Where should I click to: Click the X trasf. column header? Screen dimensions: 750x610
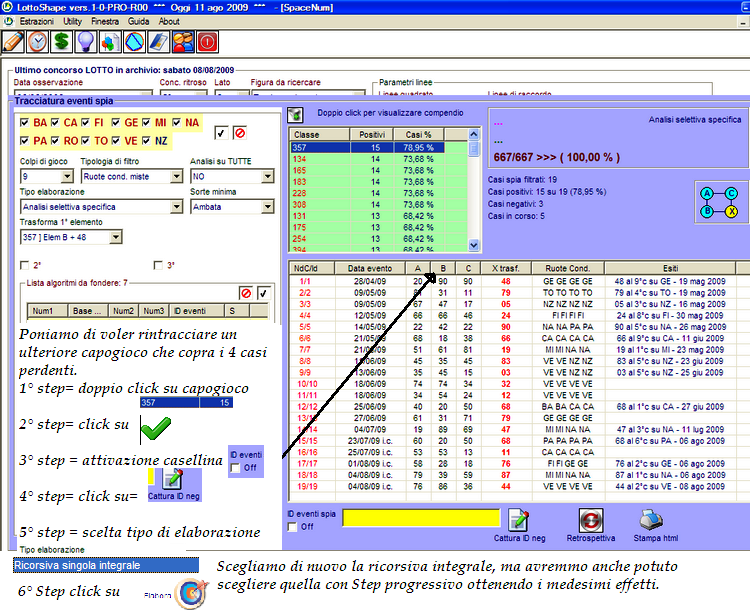click(506, 268)
